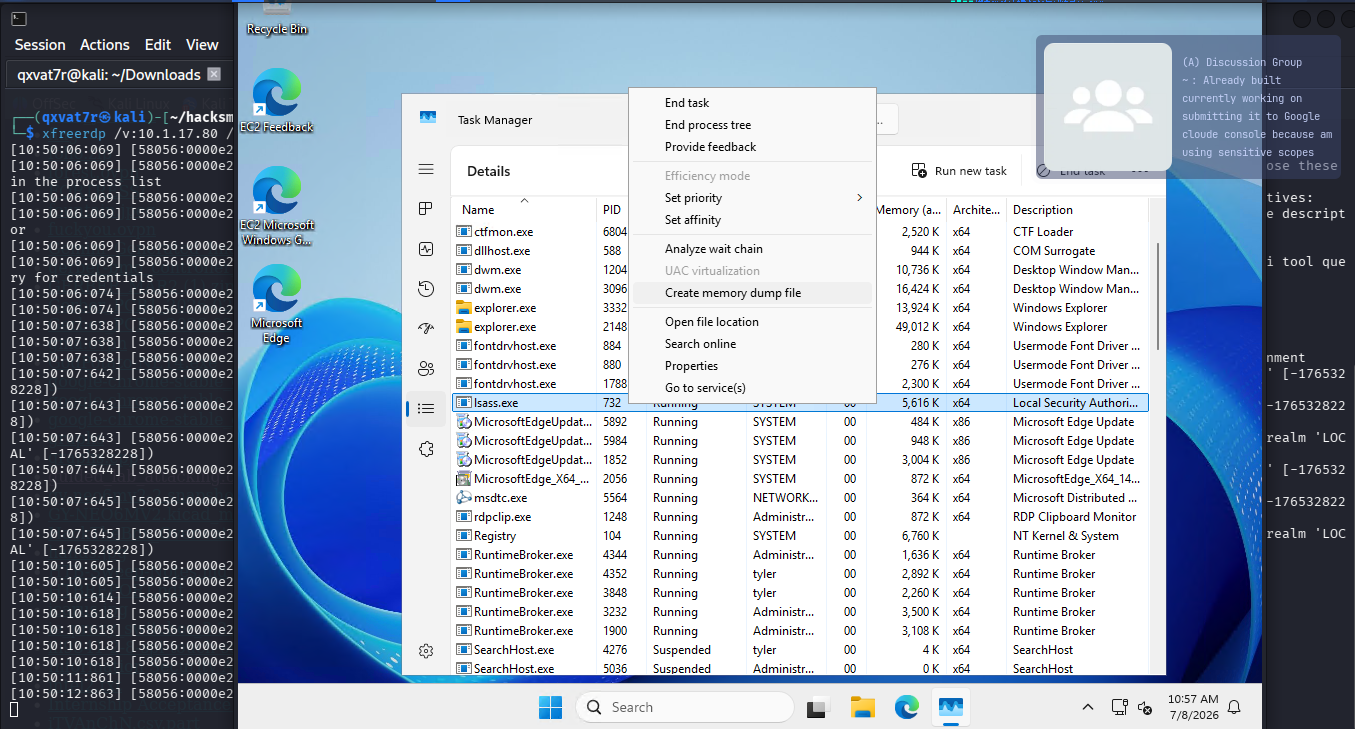Open Task Manager navigation hamburger menu

426,170
